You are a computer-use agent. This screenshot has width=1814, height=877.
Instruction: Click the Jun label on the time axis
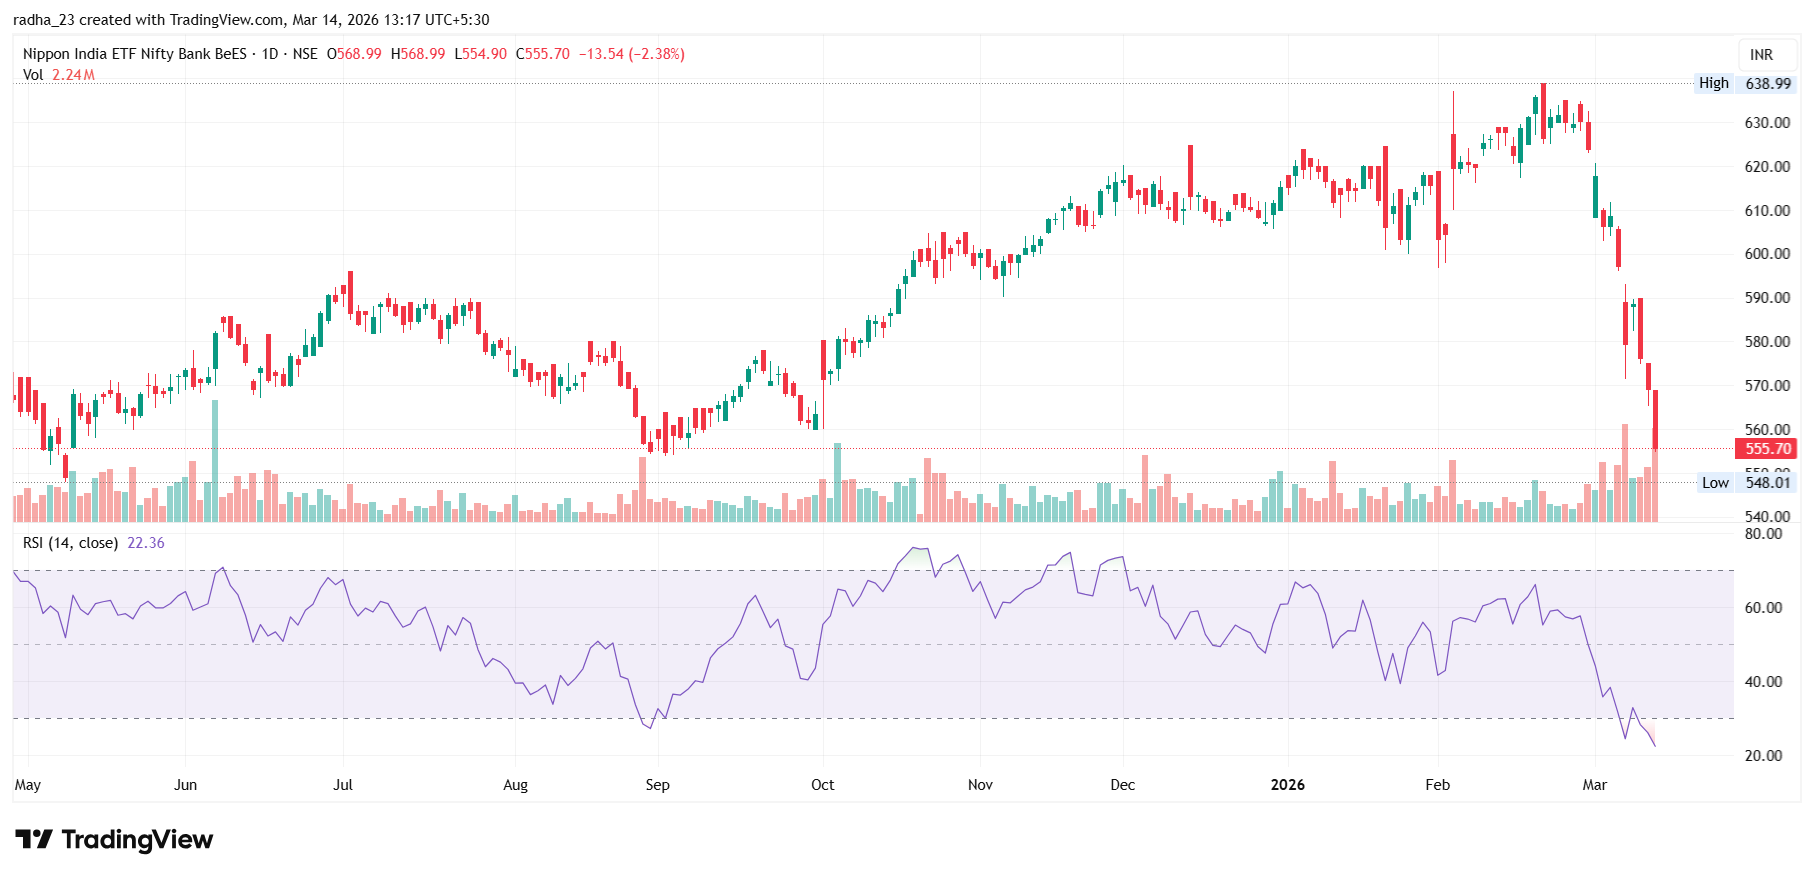(x=185, y=785)
